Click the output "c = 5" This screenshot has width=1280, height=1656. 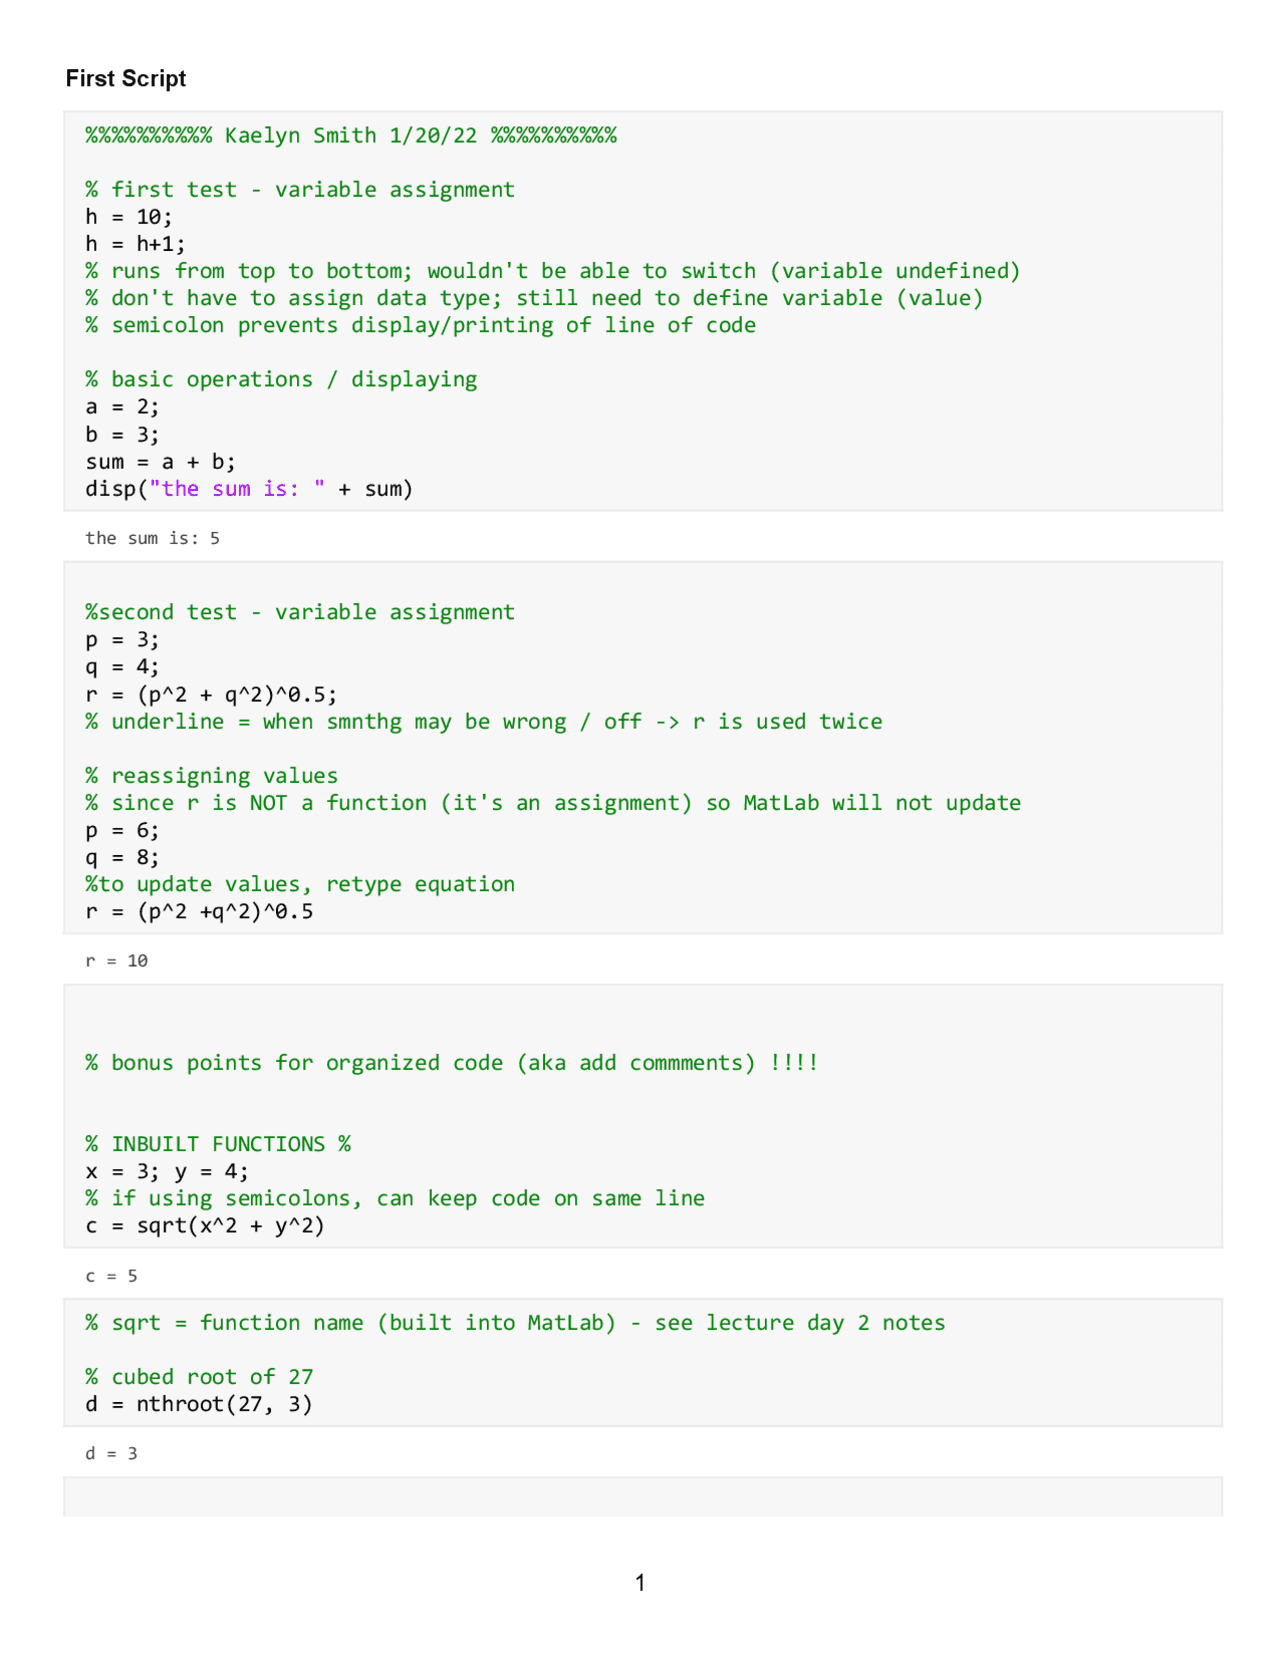[112, 1276]
